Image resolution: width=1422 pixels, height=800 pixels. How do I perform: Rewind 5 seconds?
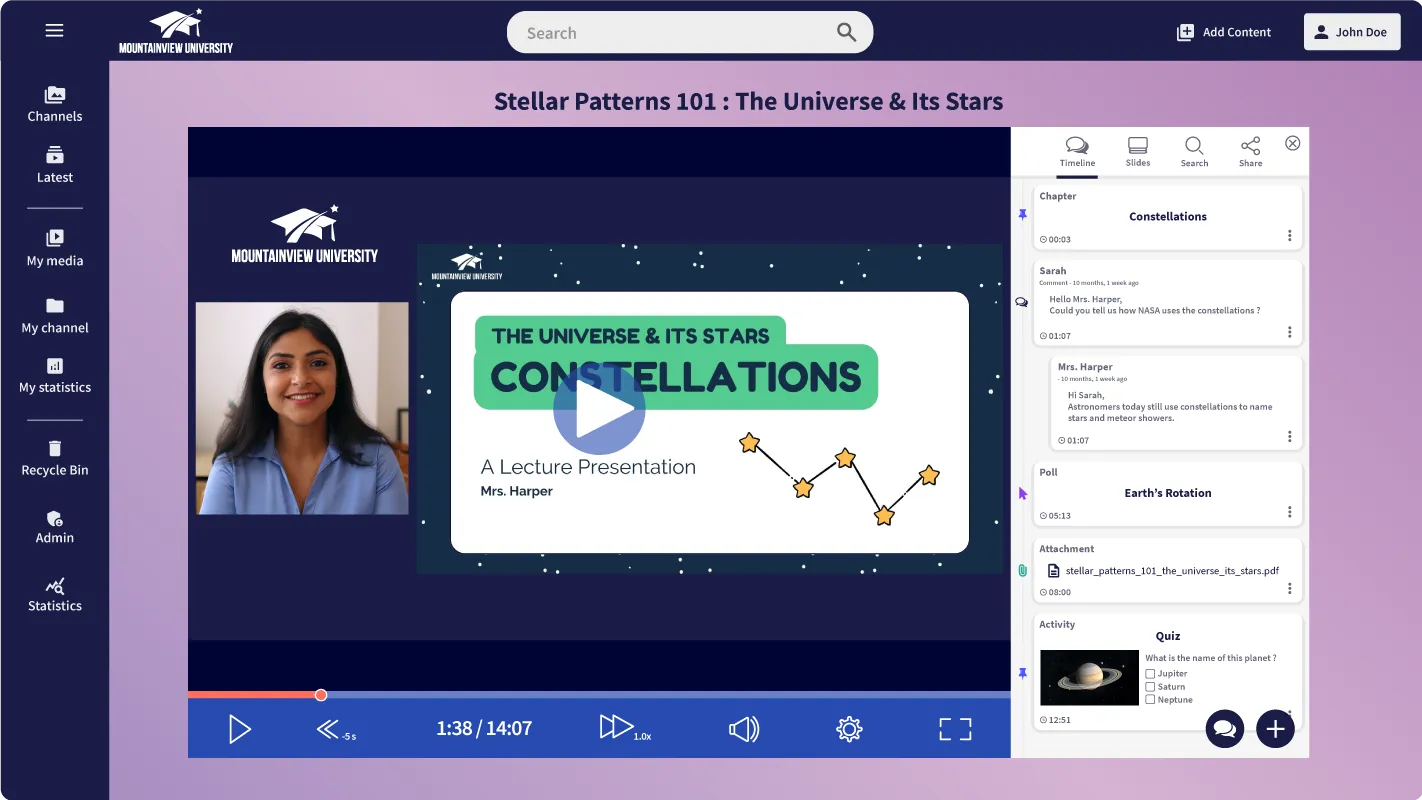coord(335,729)
